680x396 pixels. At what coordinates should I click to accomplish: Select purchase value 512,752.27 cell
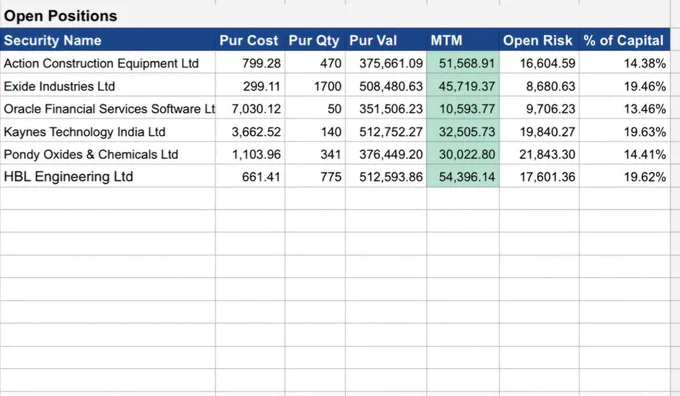tap(386, 131)
